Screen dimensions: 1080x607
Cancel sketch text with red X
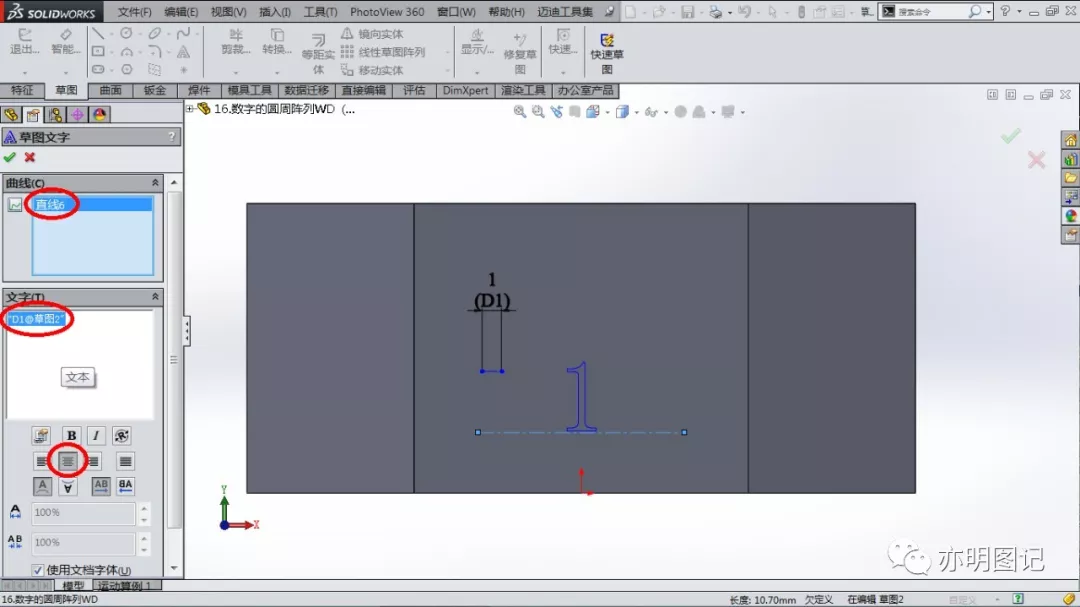tap(30, 157)
